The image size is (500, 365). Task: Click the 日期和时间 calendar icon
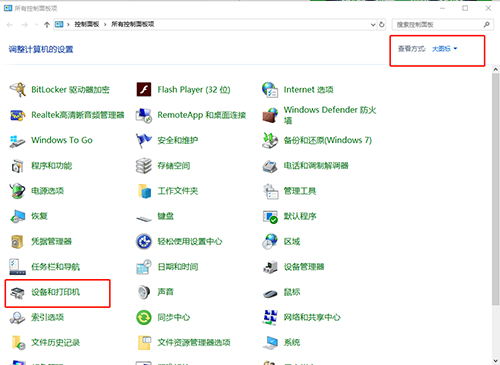[144, 267]
